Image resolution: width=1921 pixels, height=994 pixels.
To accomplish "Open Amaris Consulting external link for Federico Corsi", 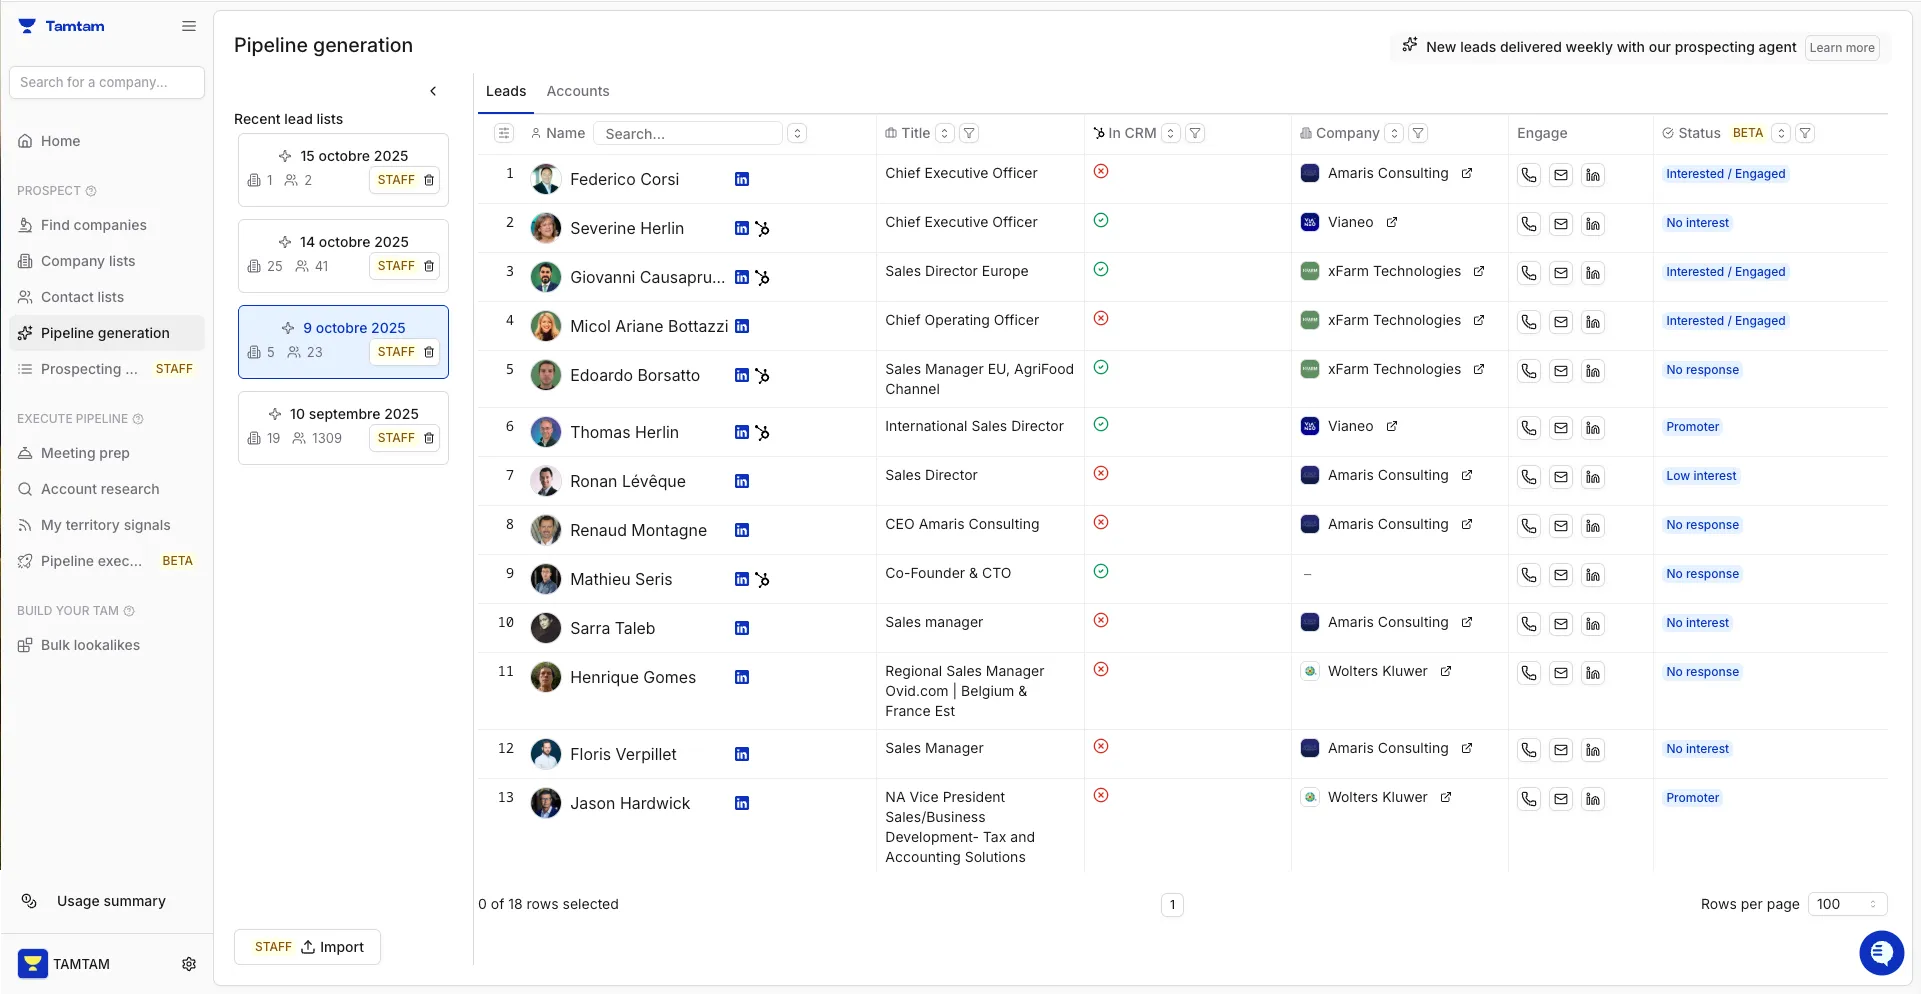I will coord(1467,173).
